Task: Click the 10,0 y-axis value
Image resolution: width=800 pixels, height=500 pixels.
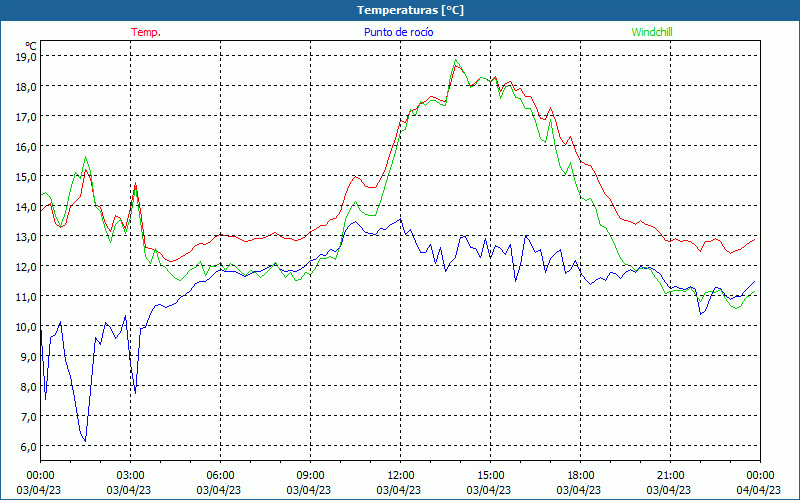Action: [x=26, y=327]
